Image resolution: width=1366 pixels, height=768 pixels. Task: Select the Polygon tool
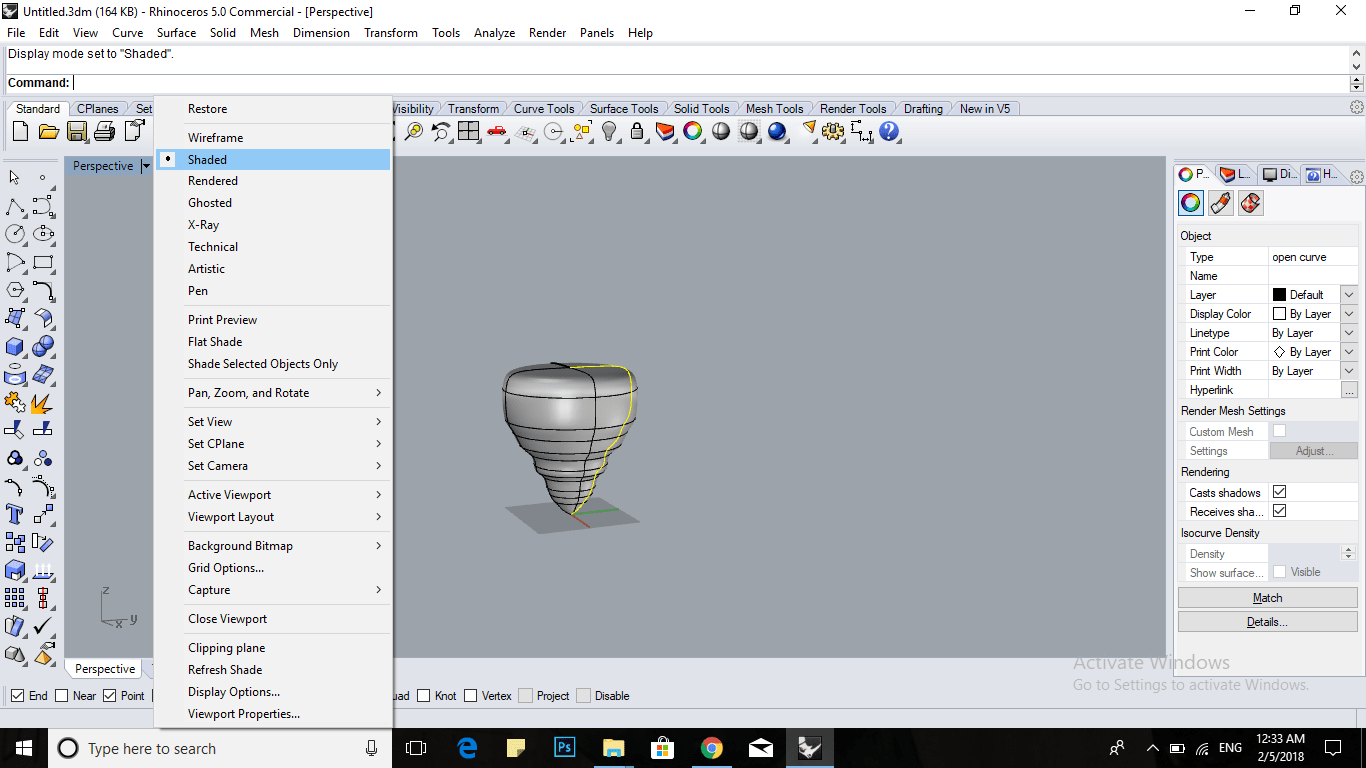click(x=15, y=291)
